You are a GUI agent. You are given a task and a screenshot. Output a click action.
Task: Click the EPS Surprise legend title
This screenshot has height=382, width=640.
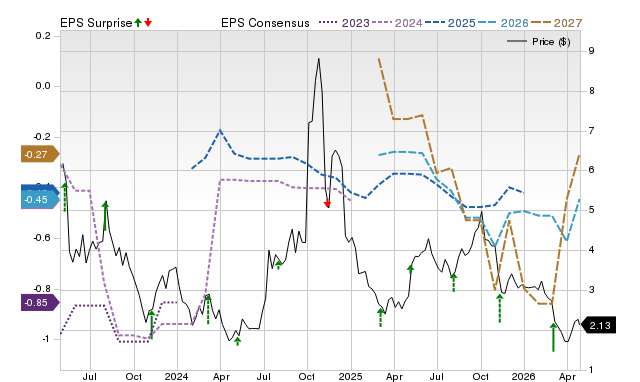point(96,23)
